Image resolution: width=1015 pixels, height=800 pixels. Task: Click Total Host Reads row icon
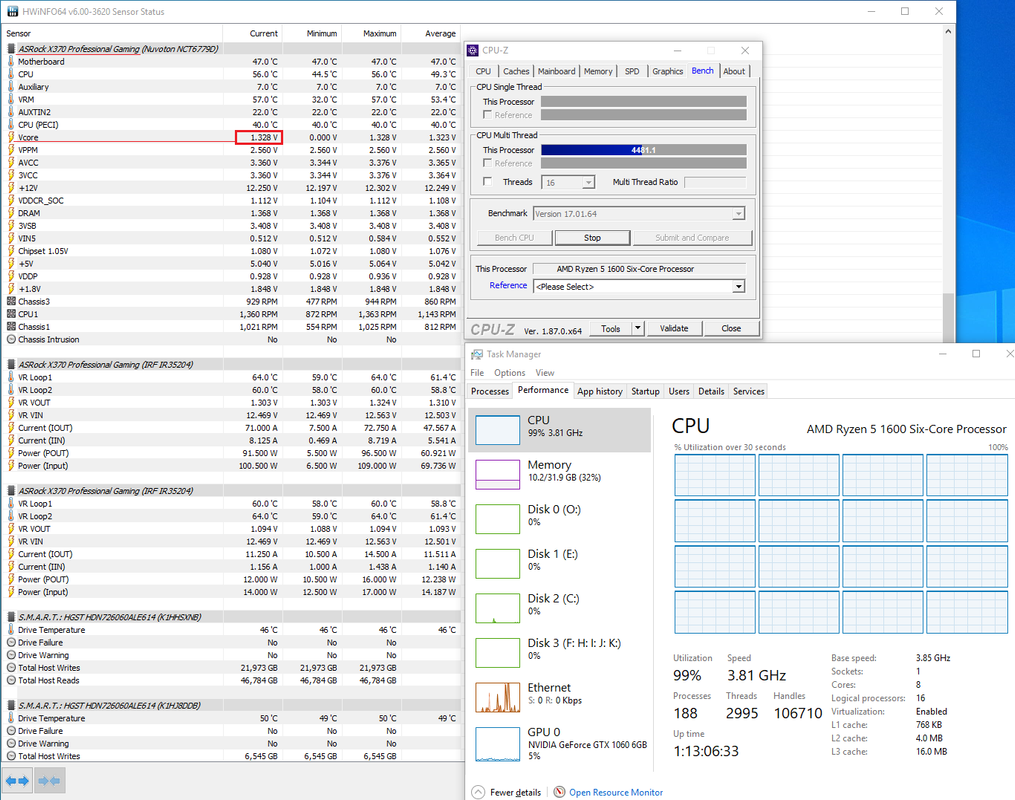pos(11,680)
